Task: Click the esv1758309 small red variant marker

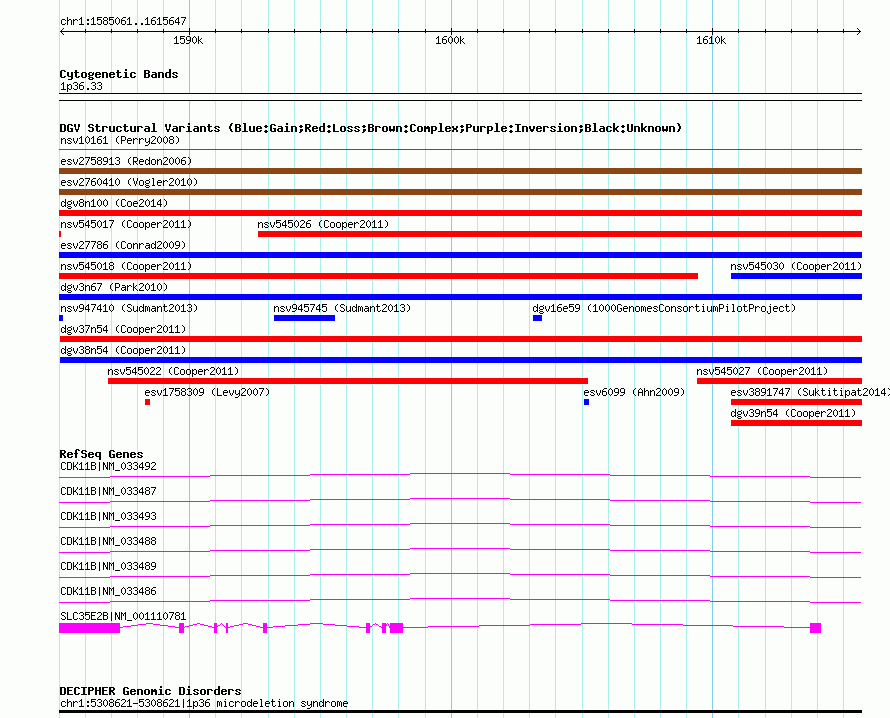Action: 147,402
